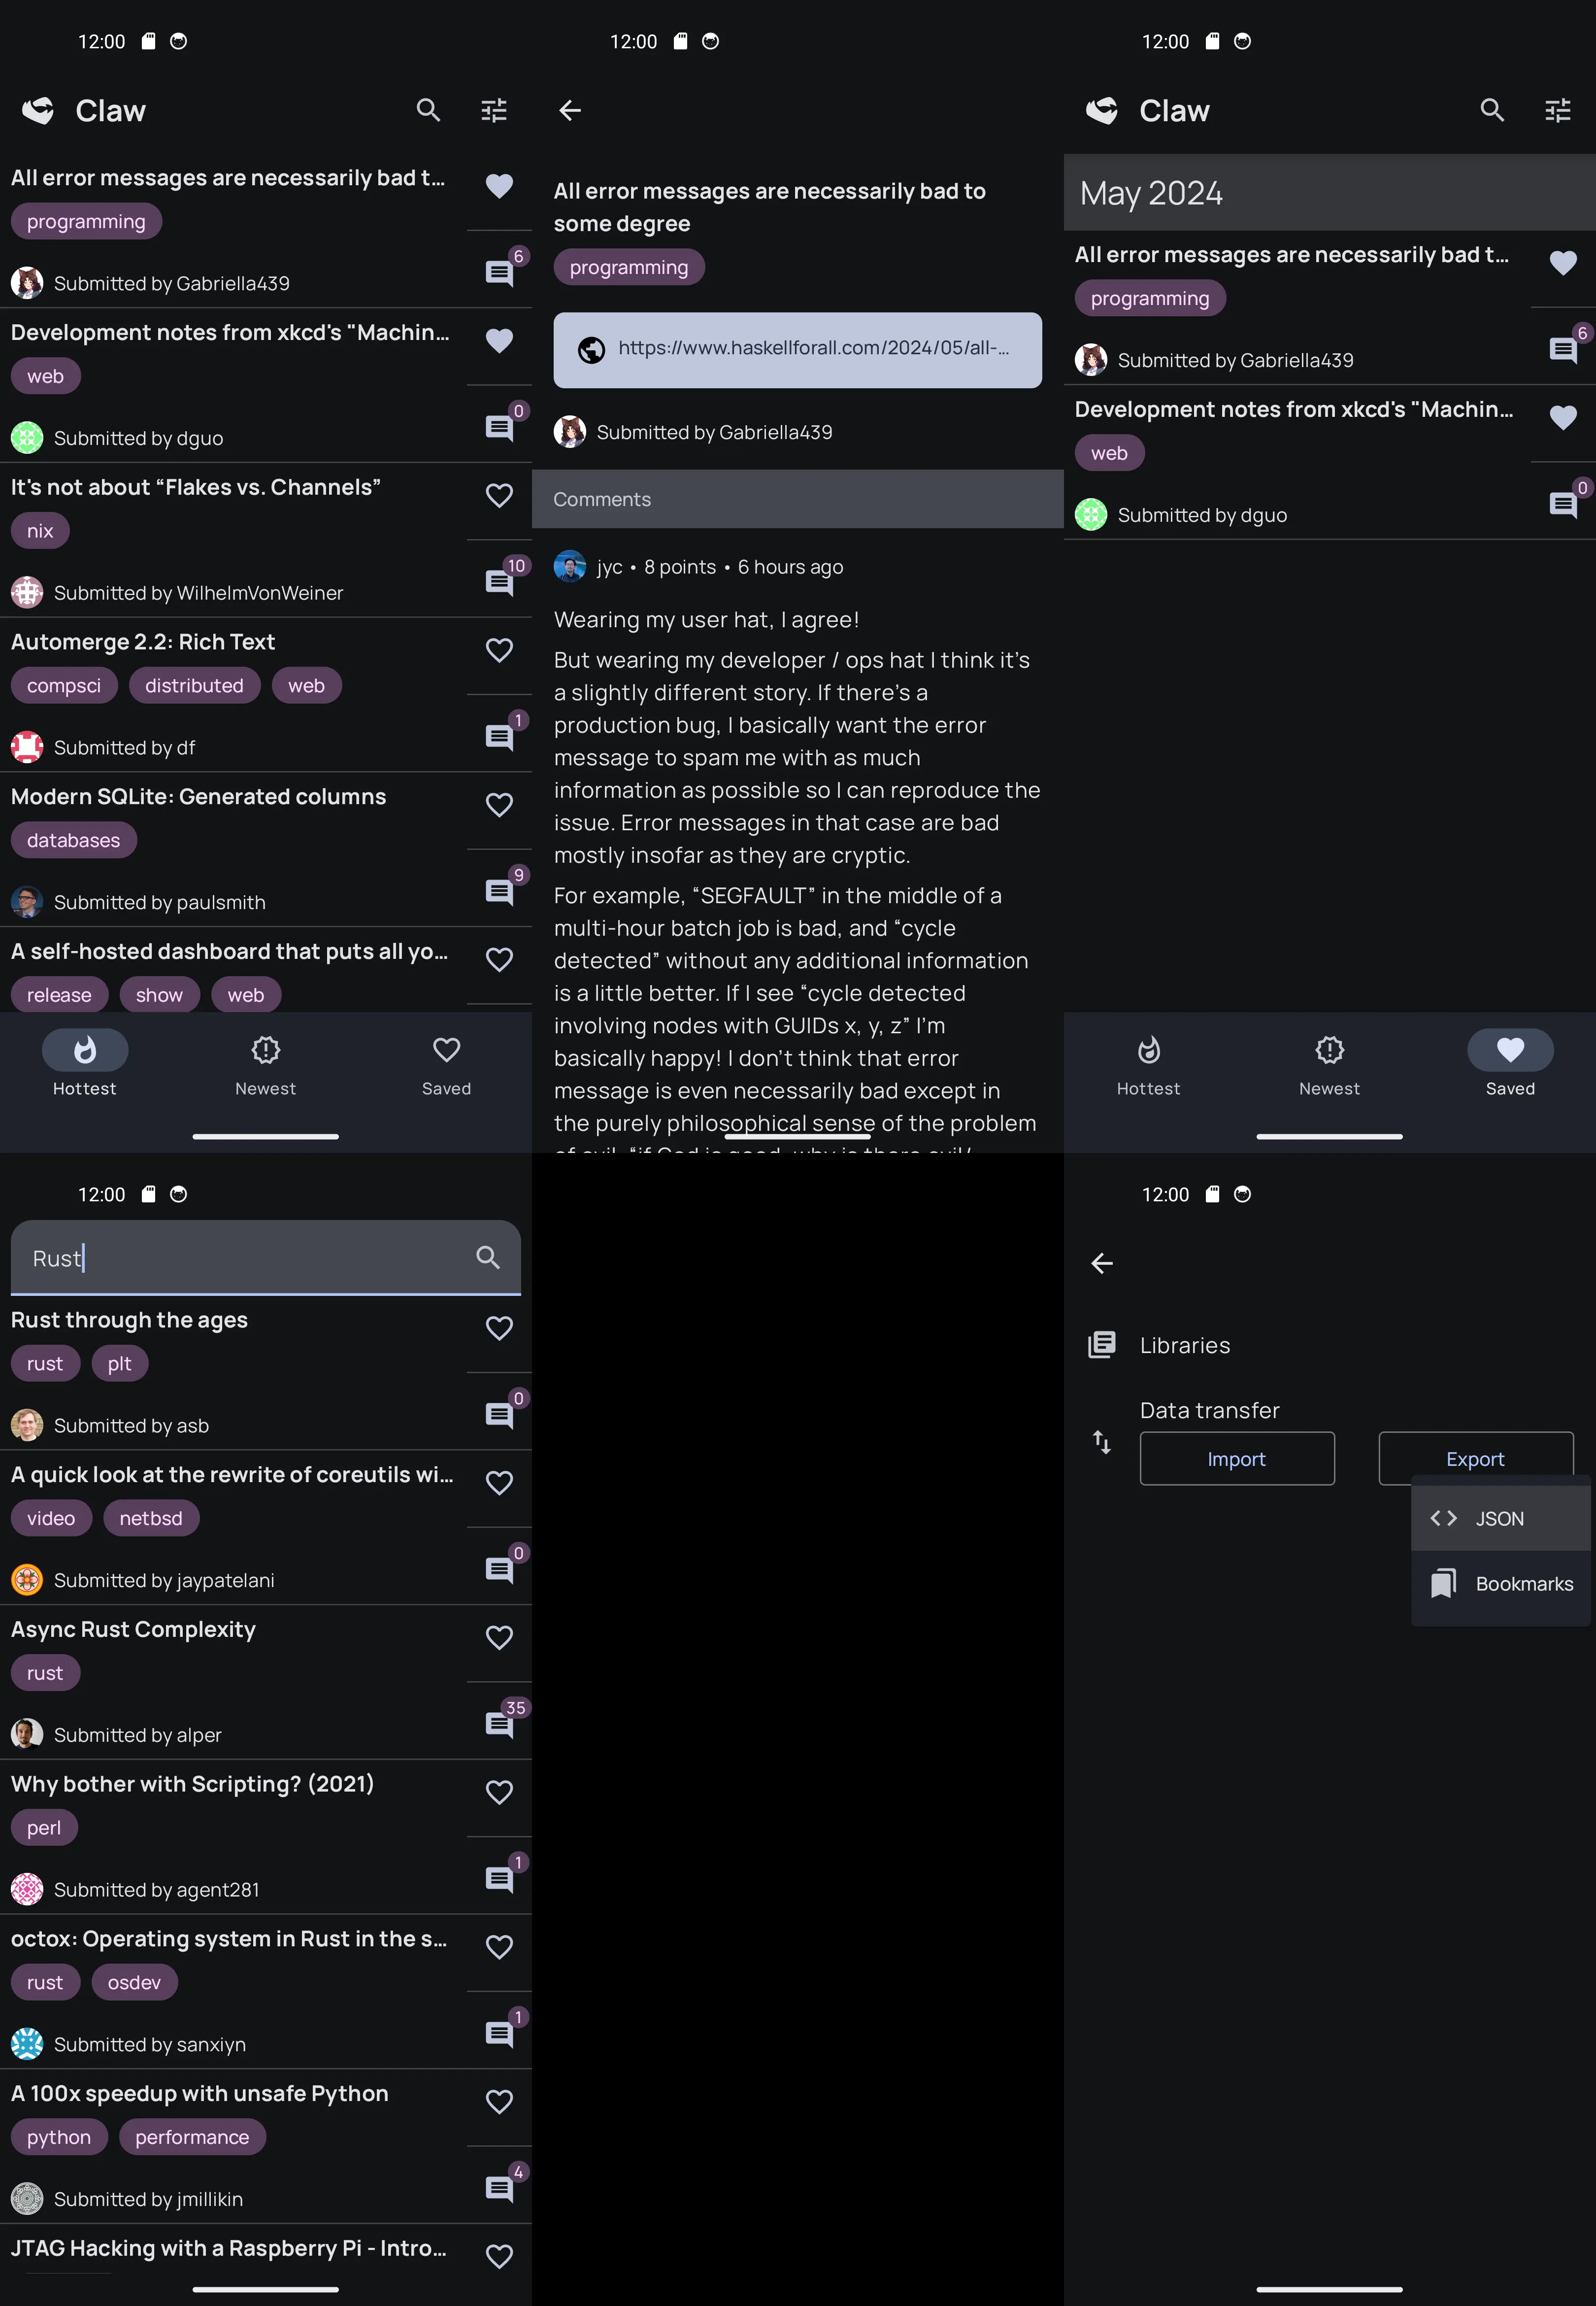Click the Import button under Data transfer
This screenshot has height=2306, width=1596.
click(x=1237, y=1458)
